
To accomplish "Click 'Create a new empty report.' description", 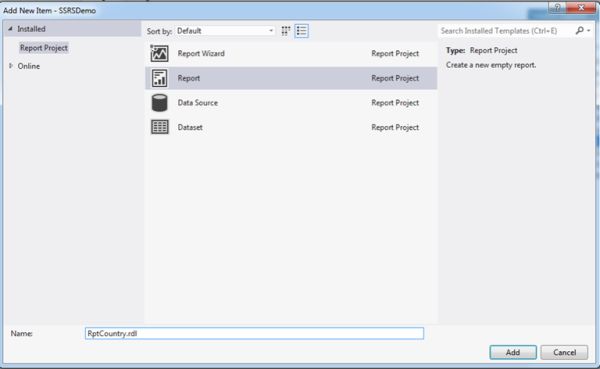I will [491, 65].
